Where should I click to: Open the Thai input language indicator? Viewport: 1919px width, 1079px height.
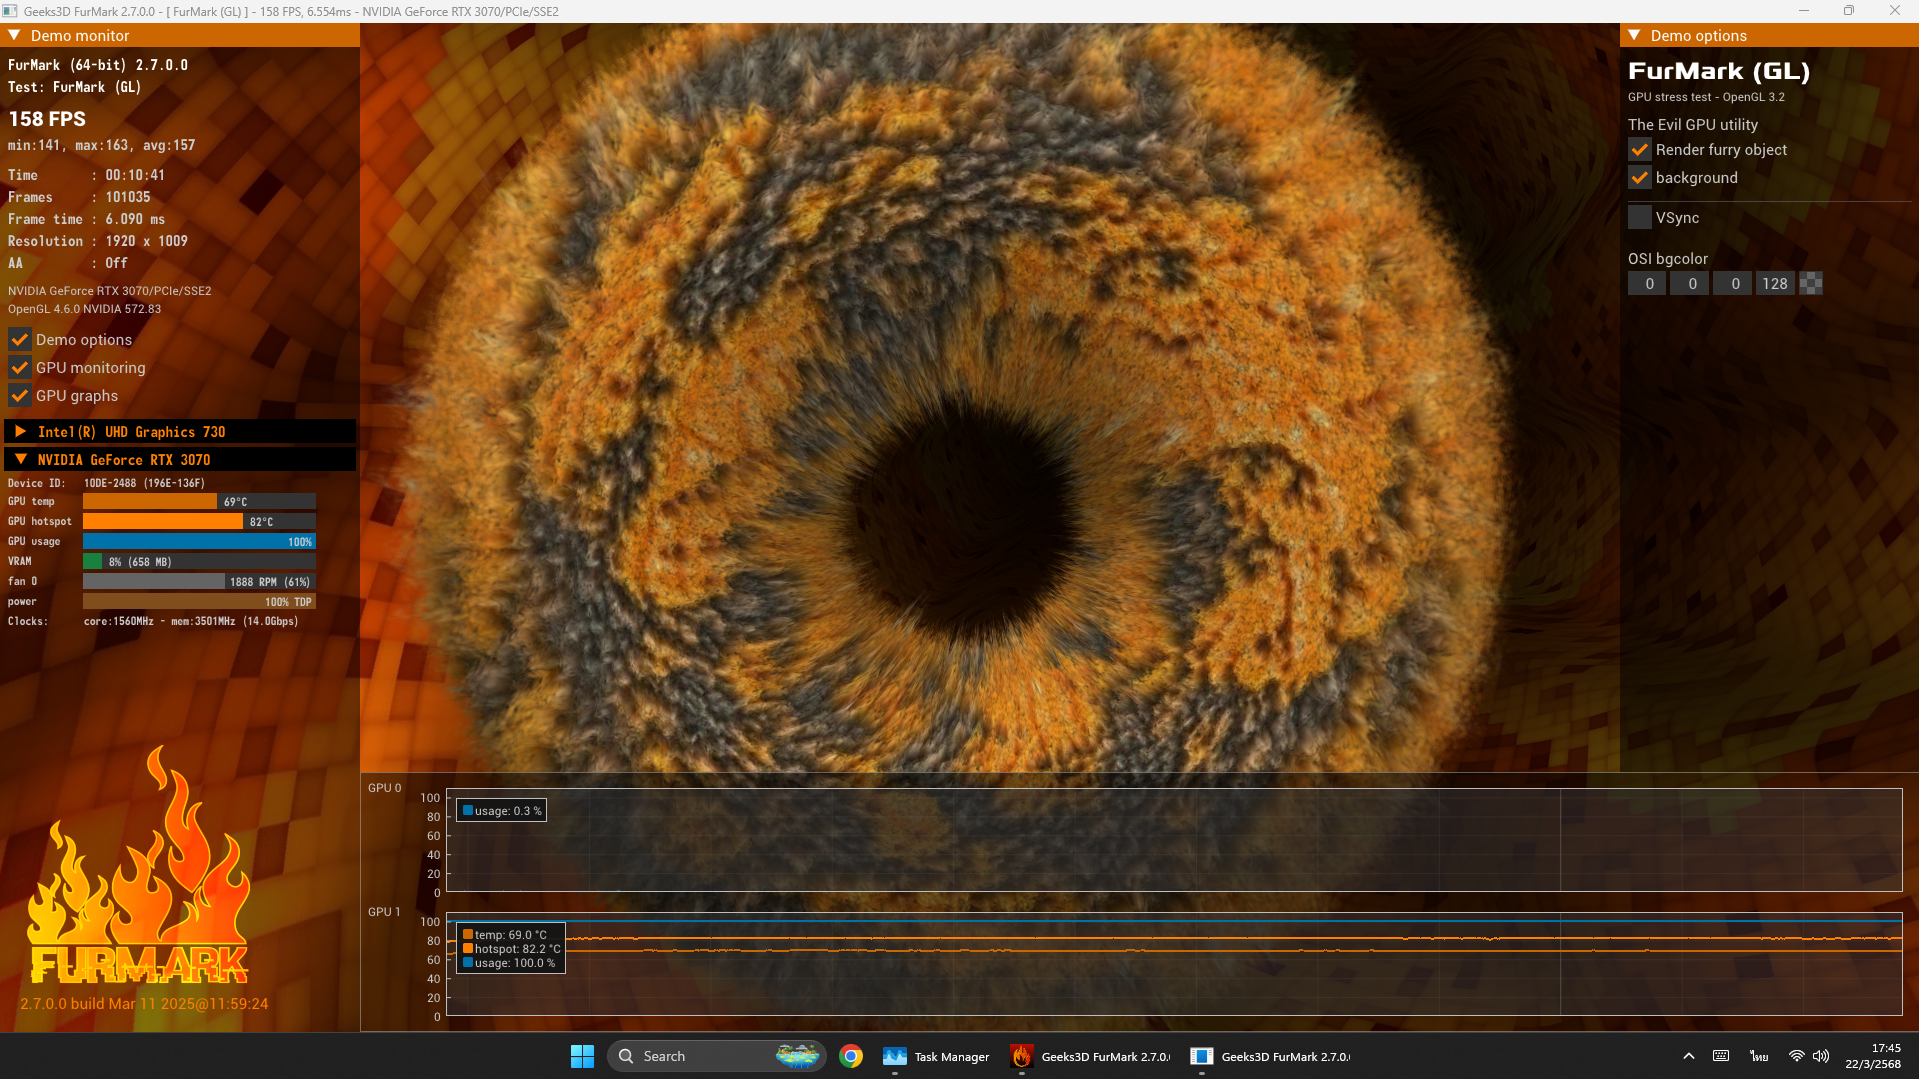(x=1759, y=1056)
